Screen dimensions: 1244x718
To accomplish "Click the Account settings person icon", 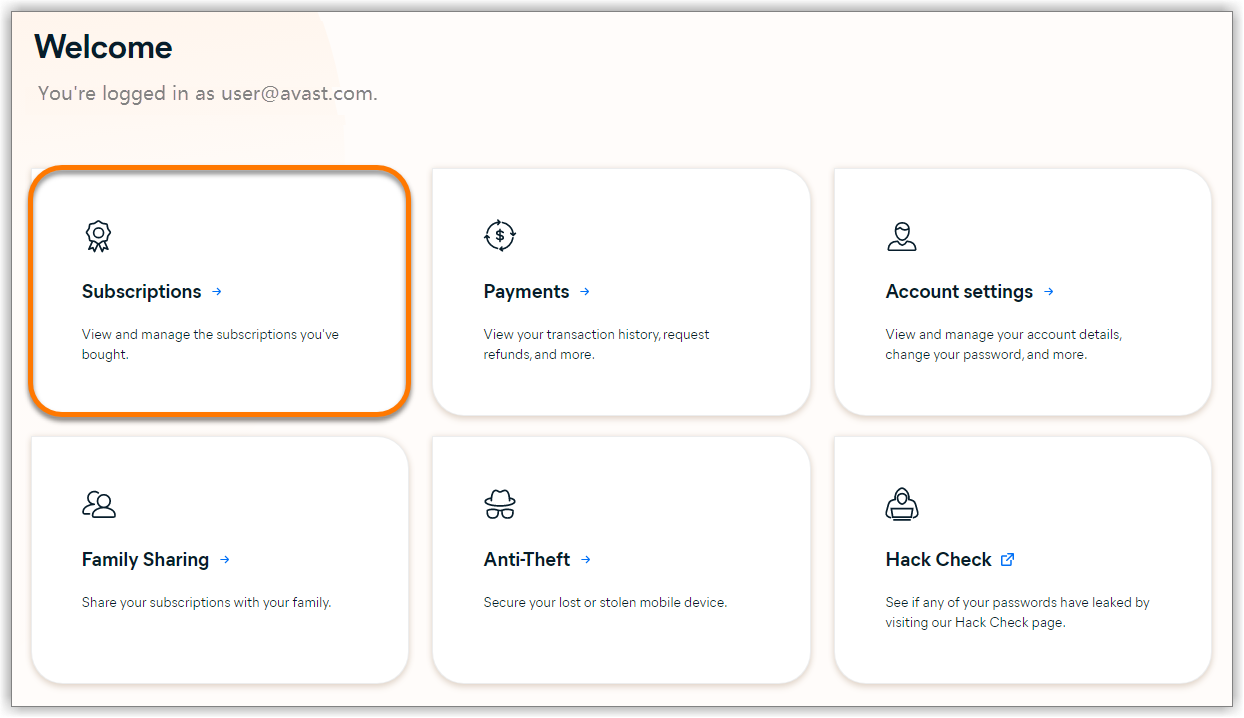I will point(901,236).
